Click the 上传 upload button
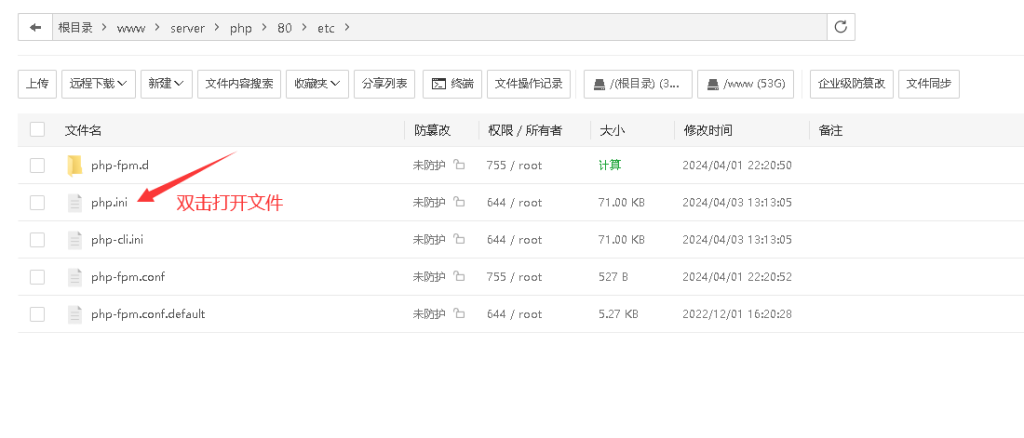1024x438 pixels. pyautogui.click(x=37, y=85)
